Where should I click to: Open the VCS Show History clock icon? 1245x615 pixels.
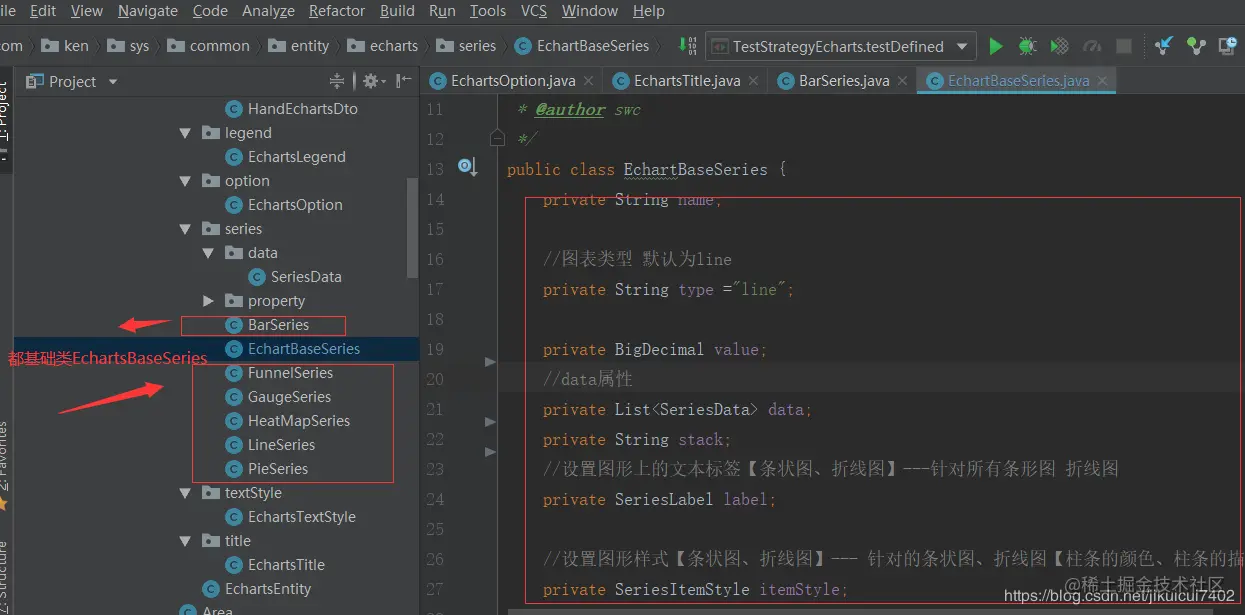1227,46
